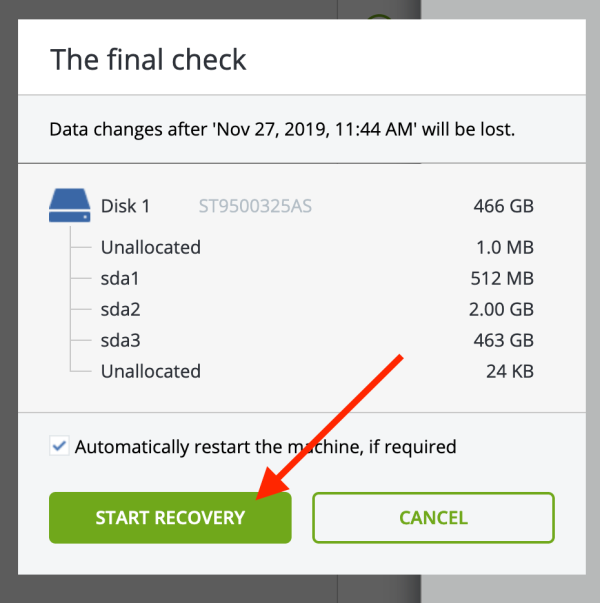
Task: Select the last Unallocated entry below sda3
Action: 151,371
